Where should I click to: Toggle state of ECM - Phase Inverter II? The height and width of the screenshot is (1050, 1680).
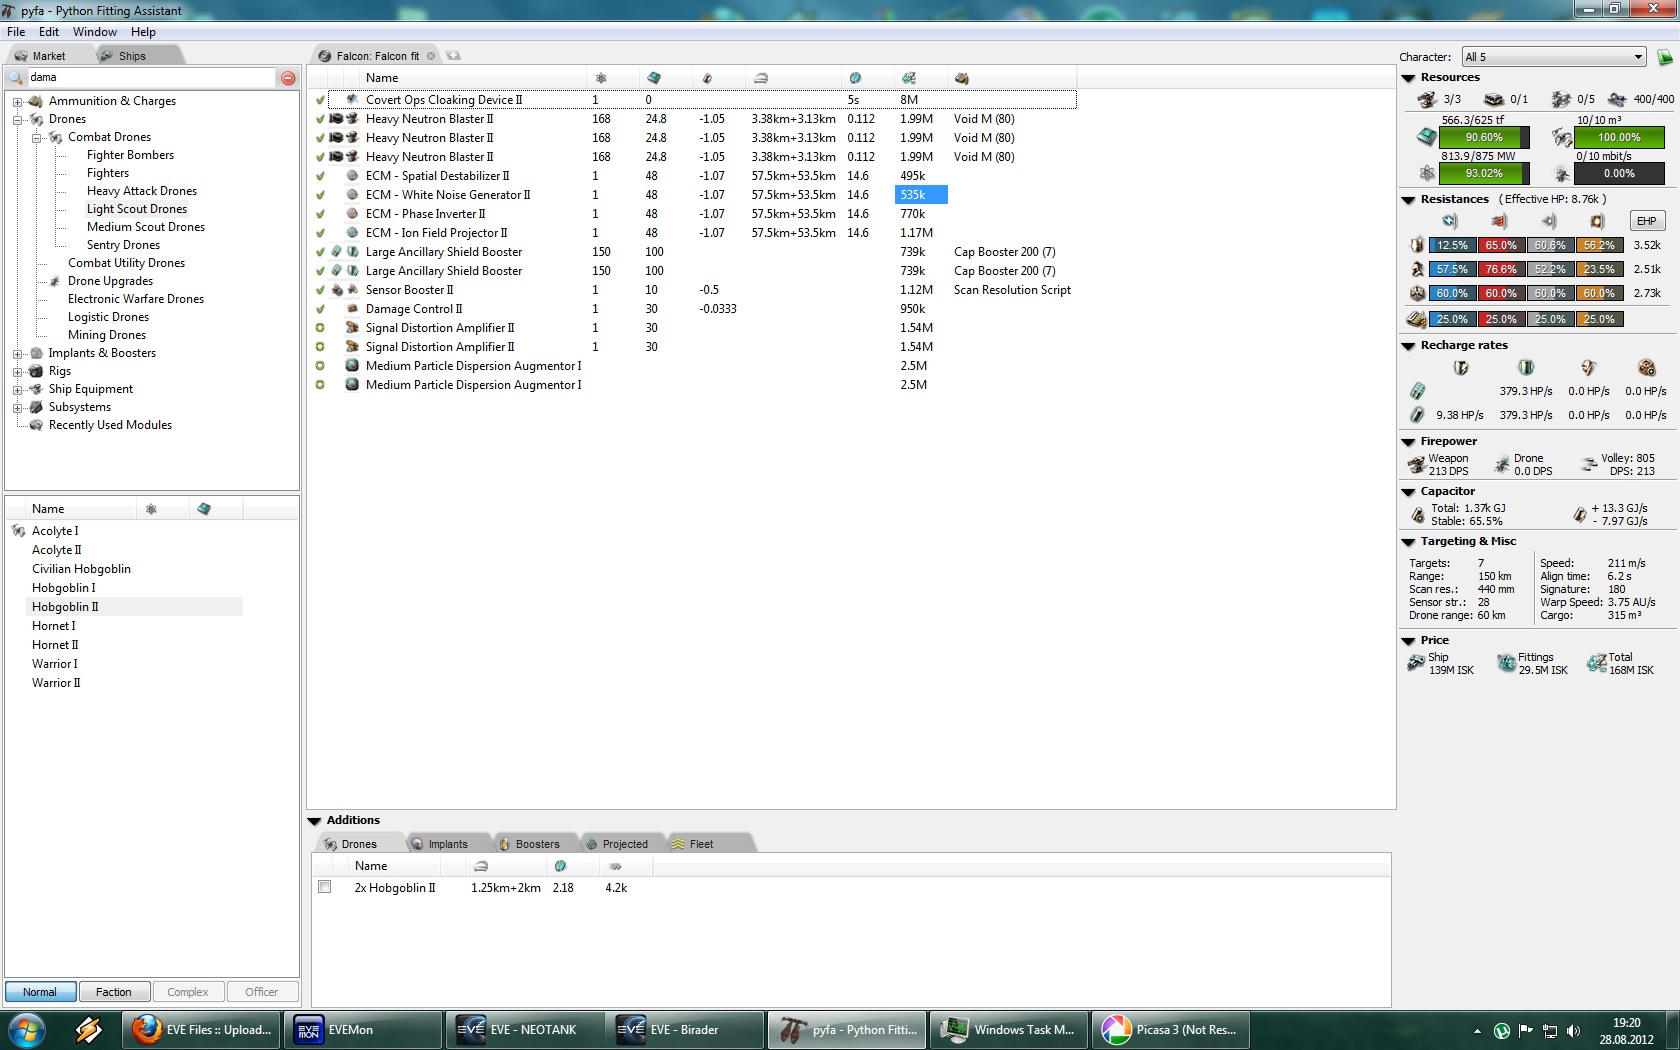point(320,214)
